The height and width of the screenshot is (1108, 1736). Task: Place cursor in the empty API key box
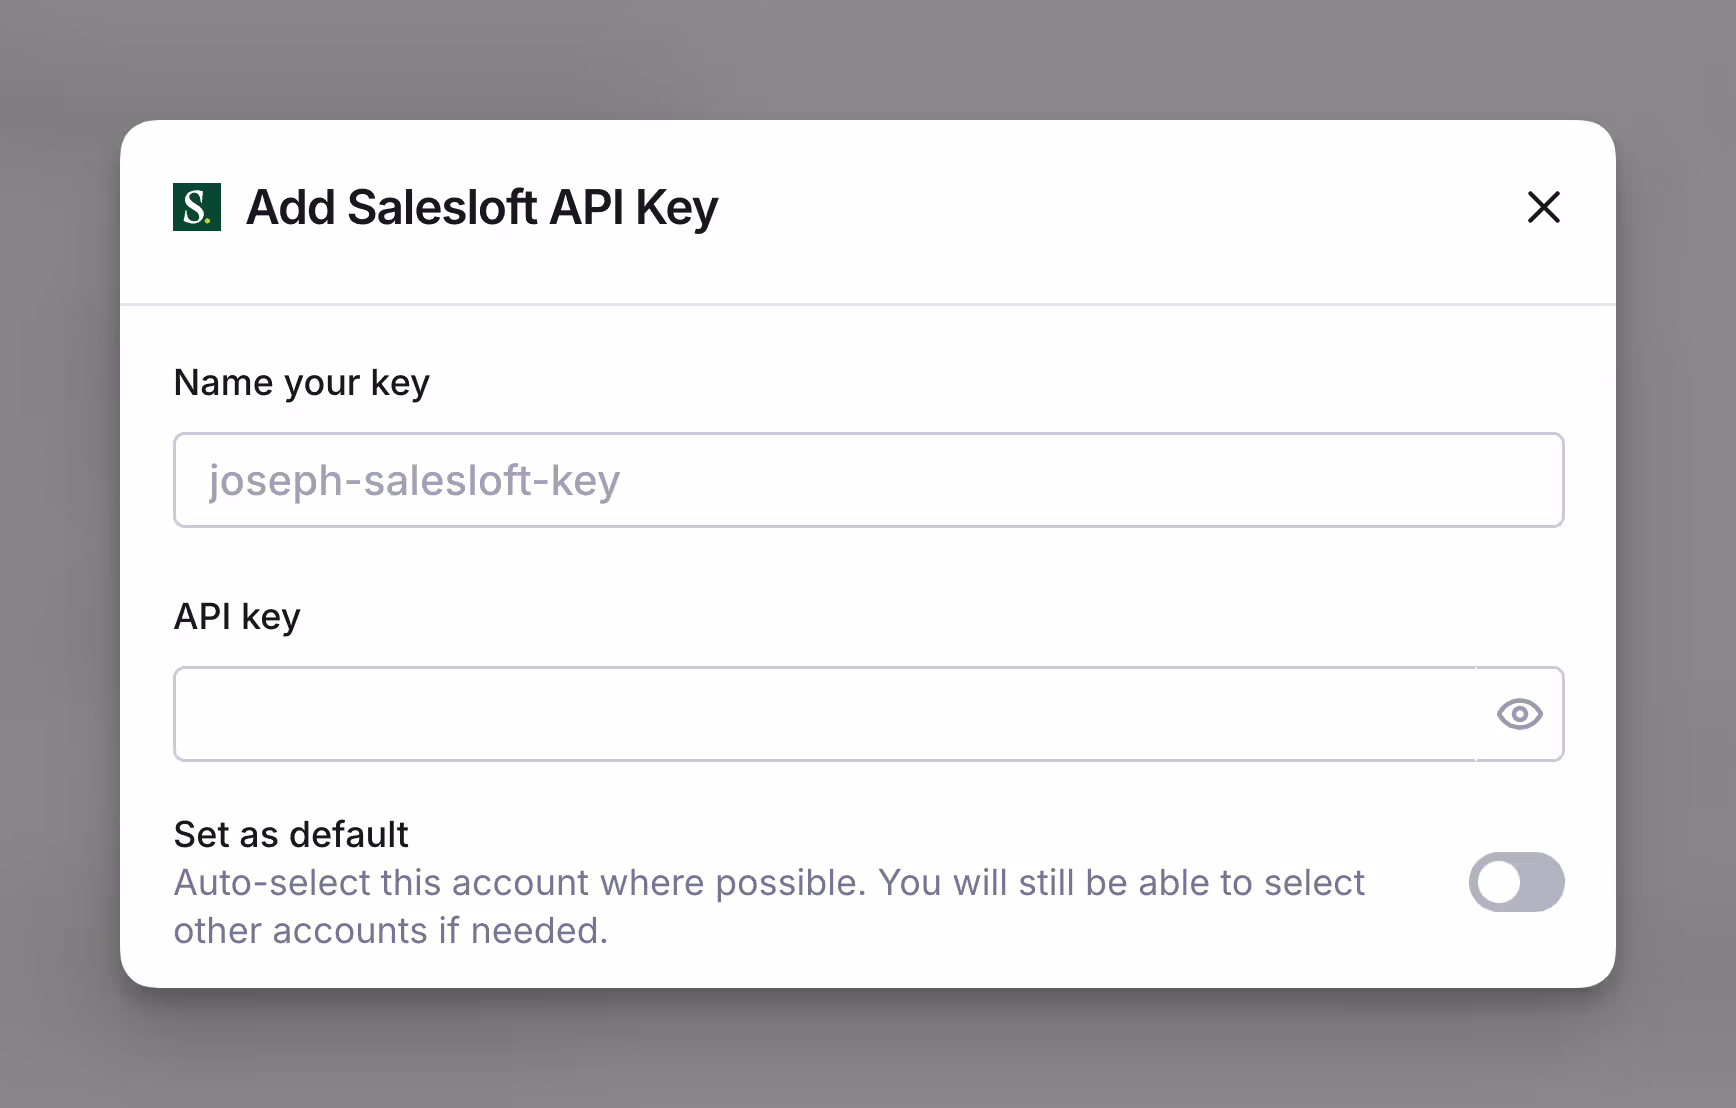pyautogui.click(x=824, y=714)
